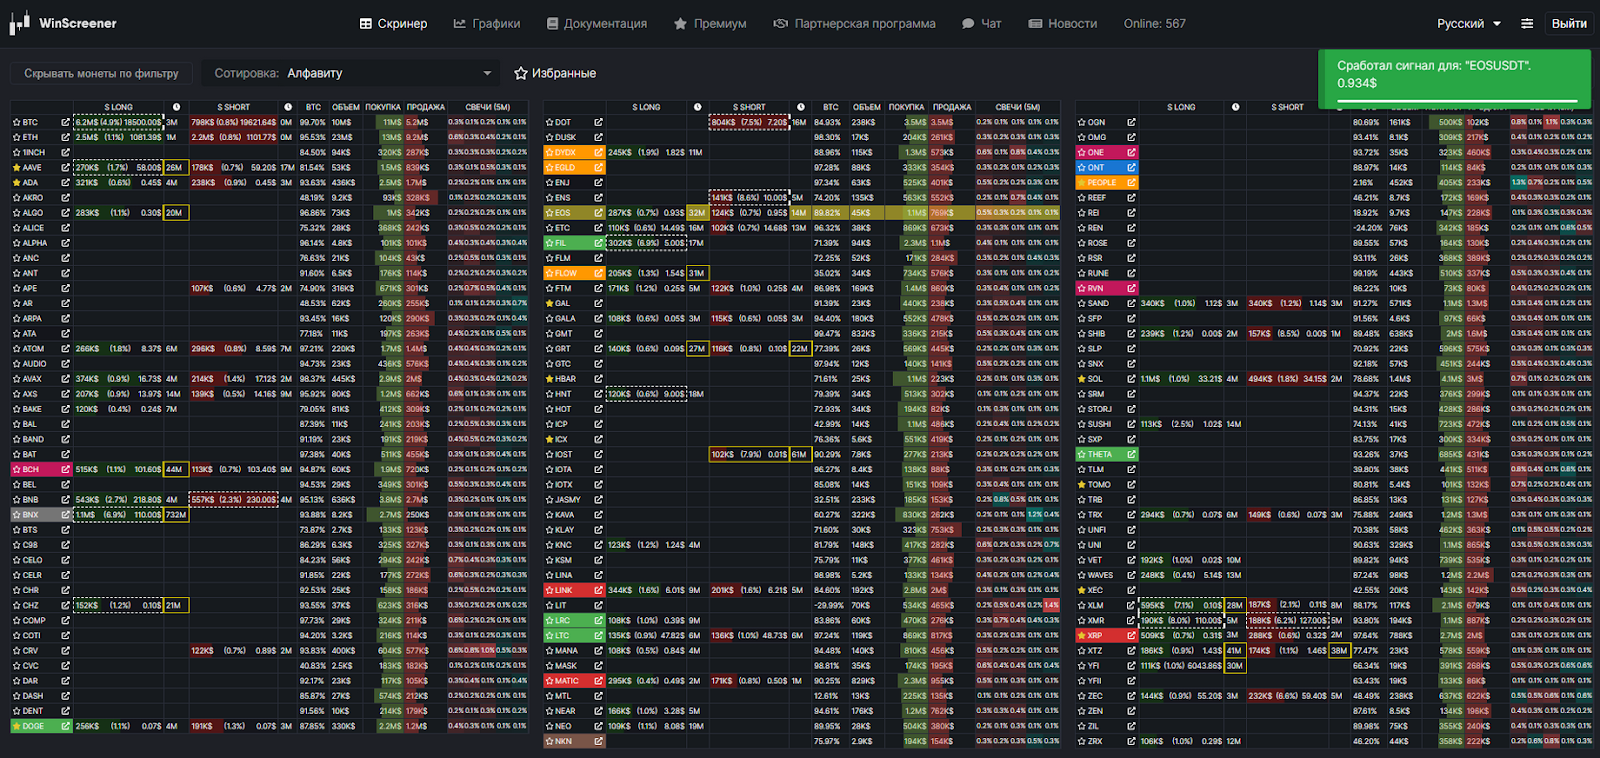
Task: Open the PEOPLE external link icon
Action: 1131,183
